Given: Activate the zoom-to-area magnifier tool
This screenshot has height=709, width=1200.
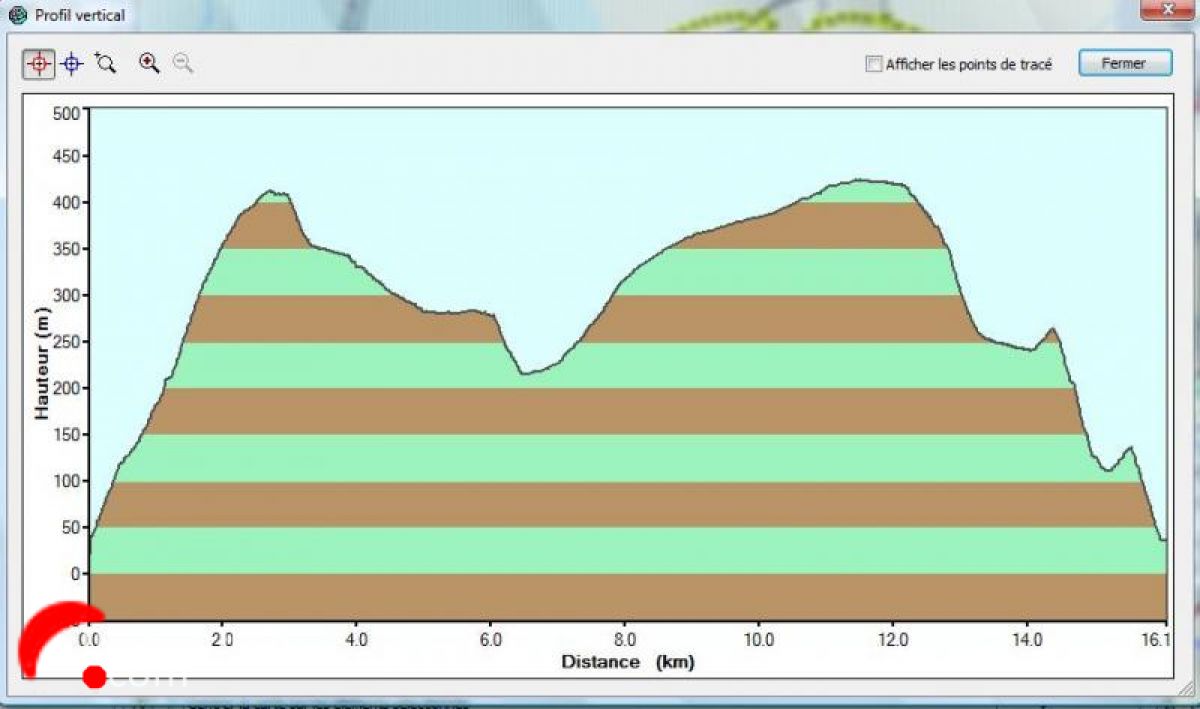Looking at the screenshot, I should (x=105, y=64).
